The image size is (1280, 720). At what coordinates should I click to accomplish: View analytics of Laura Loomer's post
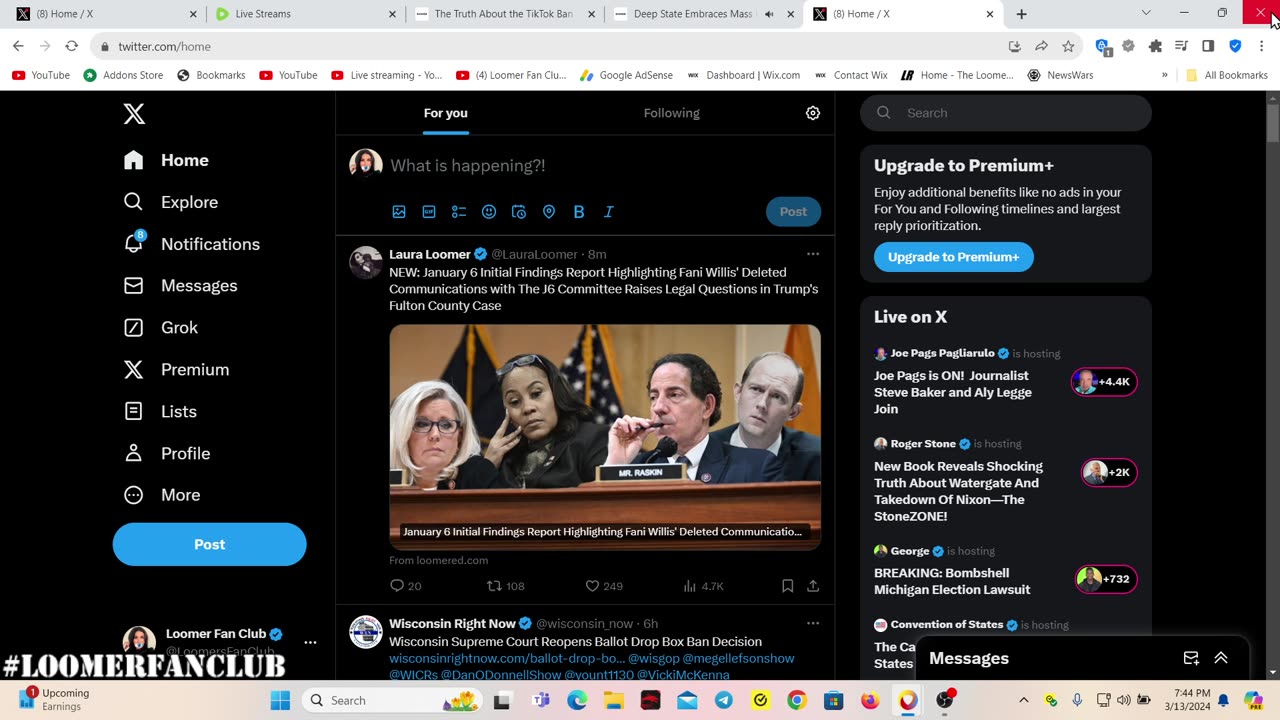(703, 586)
